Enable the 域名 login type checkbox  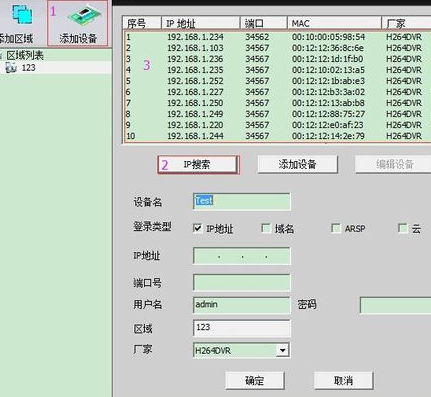click(x=266, y=228)
